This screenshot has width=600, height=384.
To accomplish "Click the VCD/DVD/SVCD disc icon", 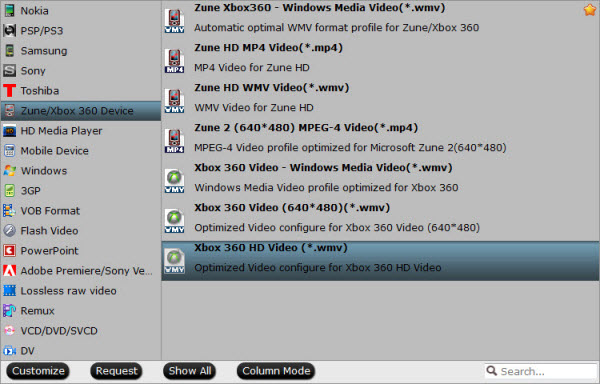I will pyautogui.click(x=9, y=330).
